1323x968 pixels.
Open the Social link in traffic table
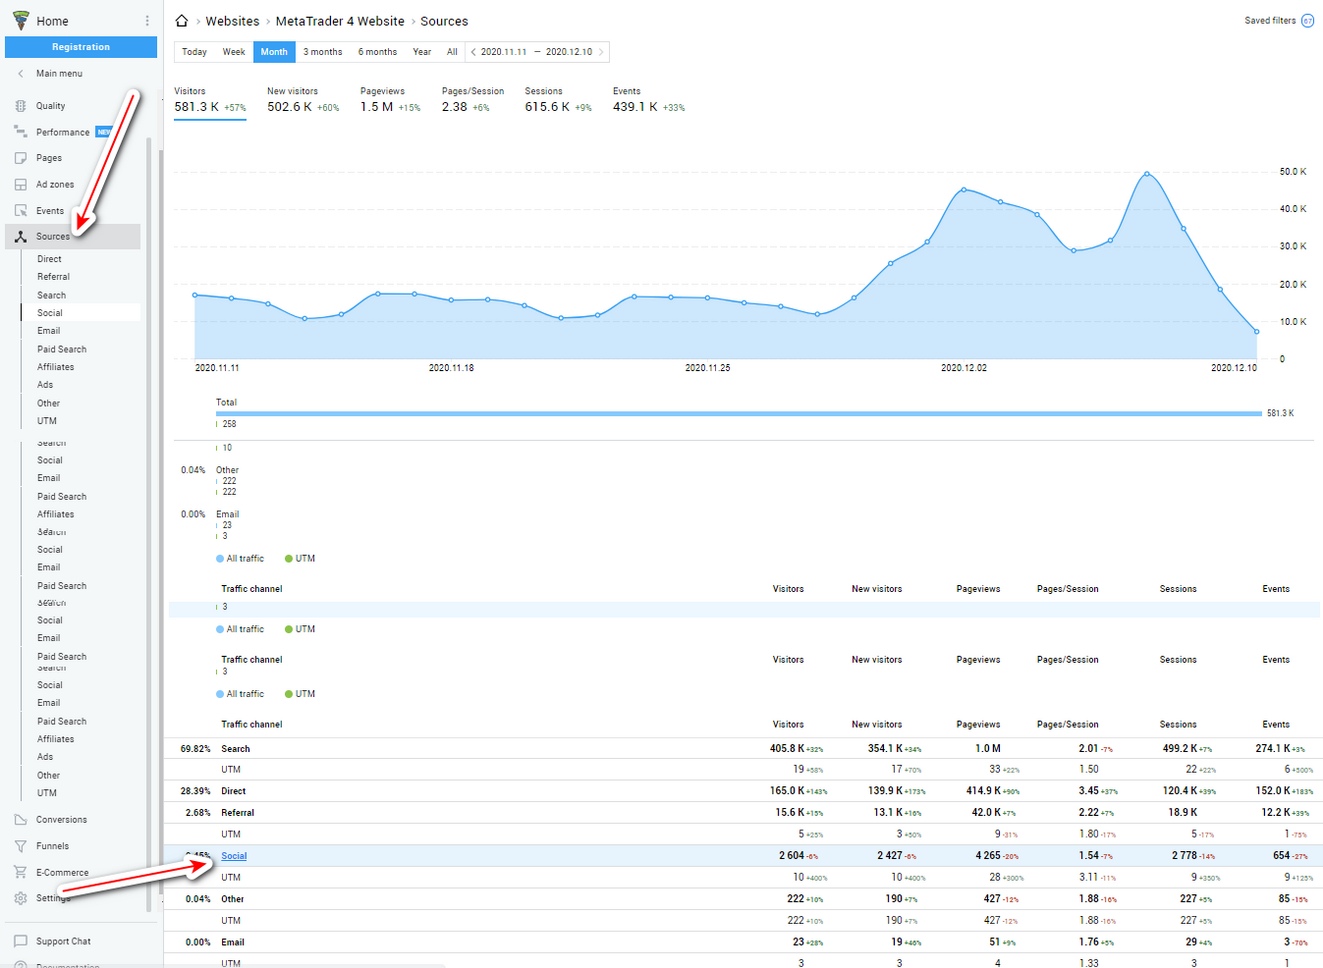click(234, 856)
